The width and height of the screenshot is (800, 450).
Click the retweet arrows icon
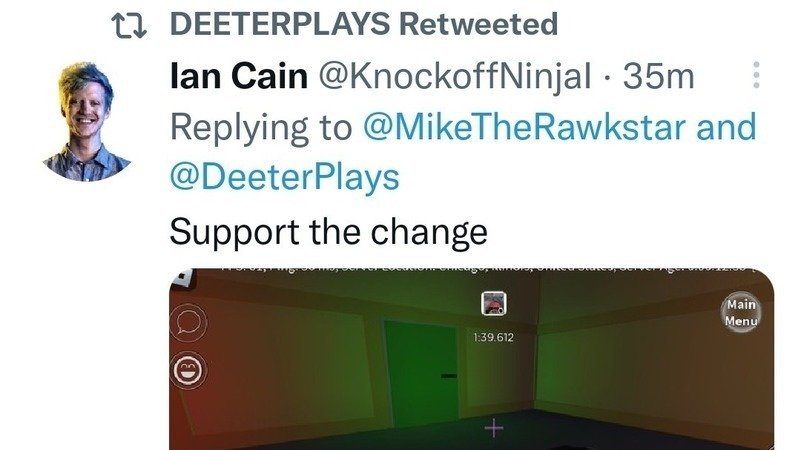click(129, 26)
